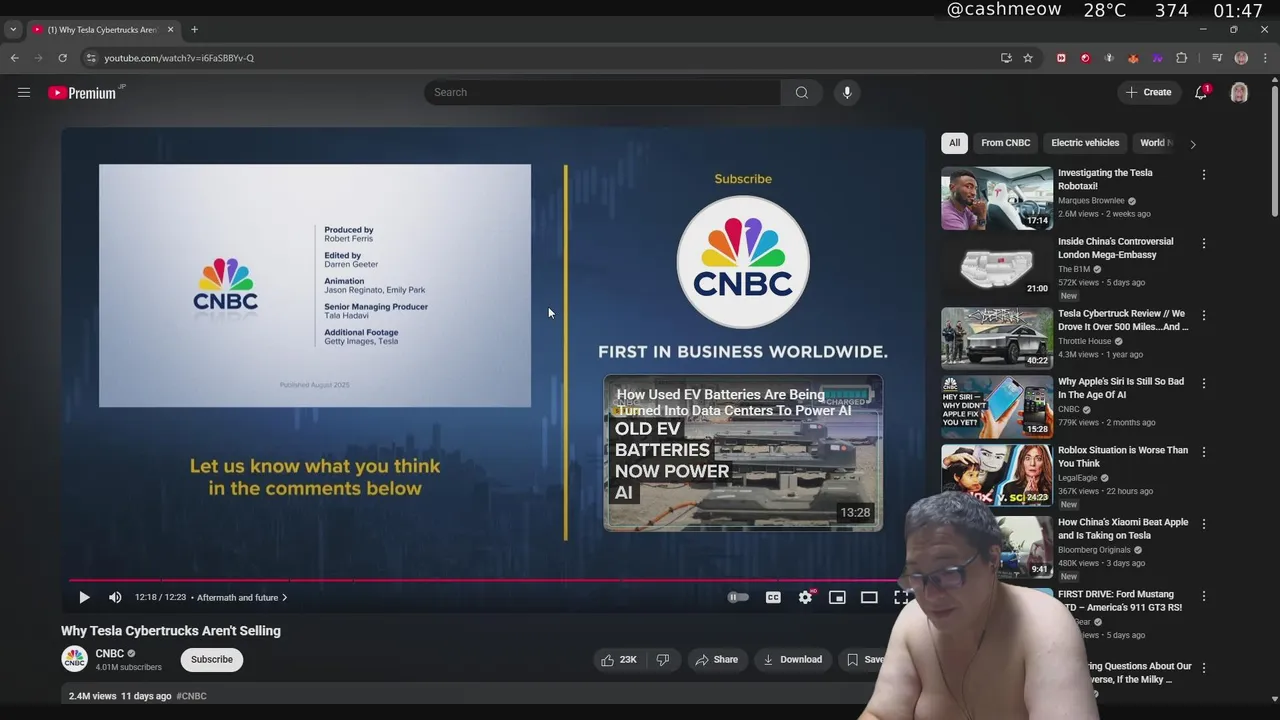
Task: Play the video
Action: pyautogui.click(x=84, y=597)
